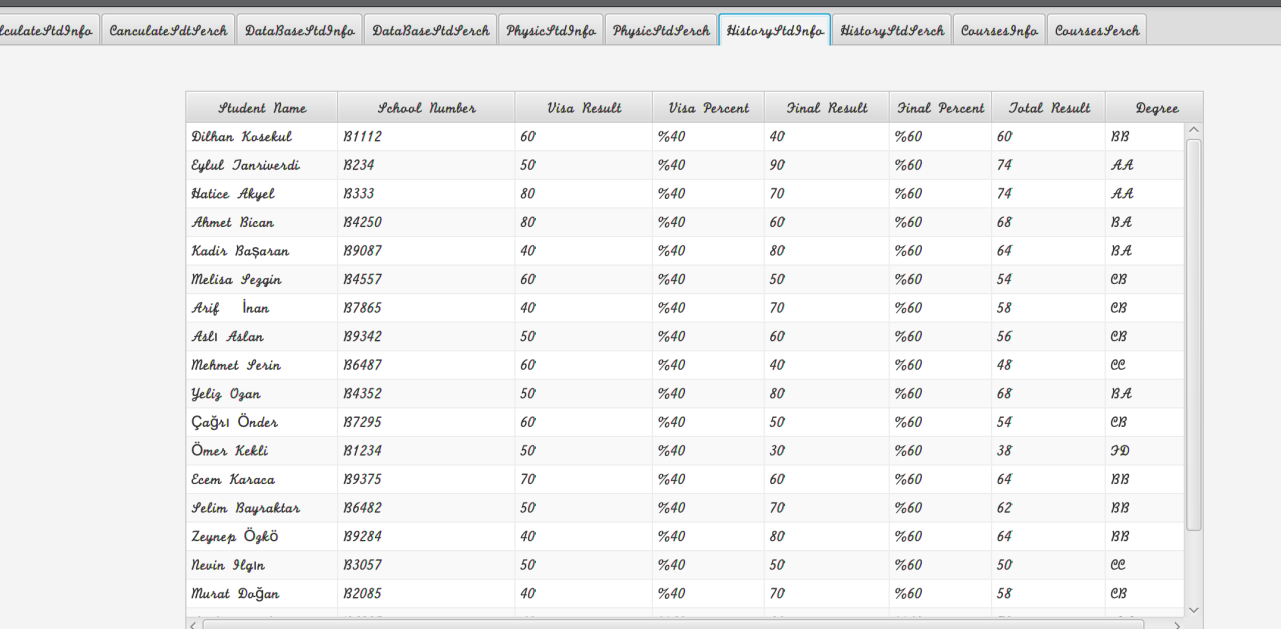Select student name Yeliz Ozan
The width and height of the screenshot is (1281, 629).
point(226,394)
